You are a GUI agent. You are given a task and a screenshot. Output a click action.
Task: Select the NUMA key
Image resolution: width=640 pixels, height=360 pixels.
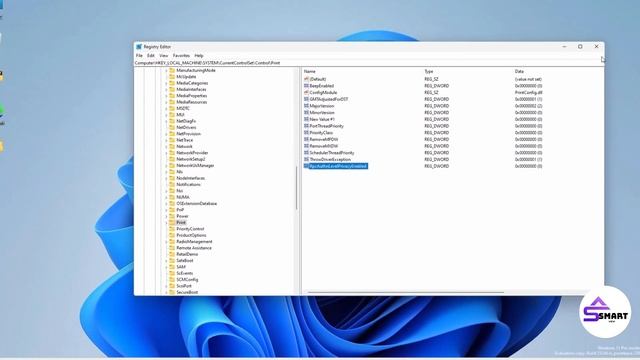[183, 197]
